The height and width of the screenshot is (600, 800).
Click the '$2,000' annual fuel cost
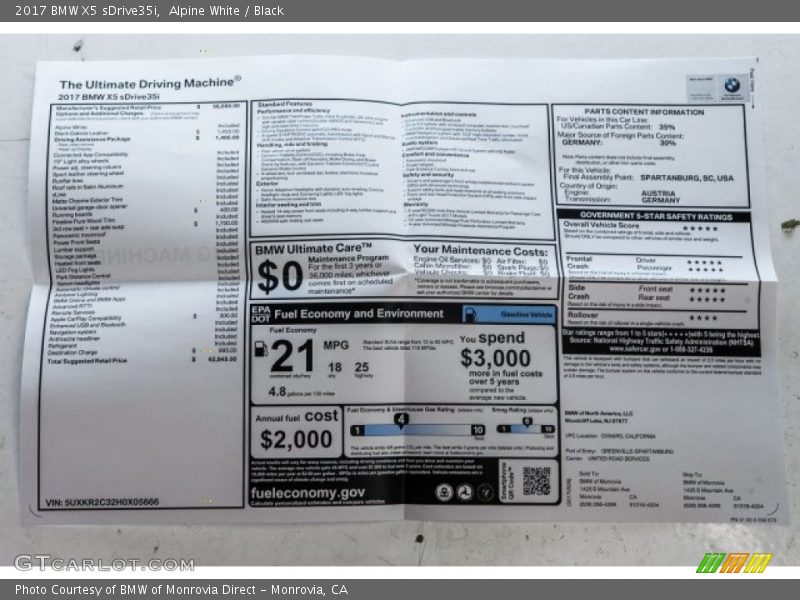coord(296,439)
